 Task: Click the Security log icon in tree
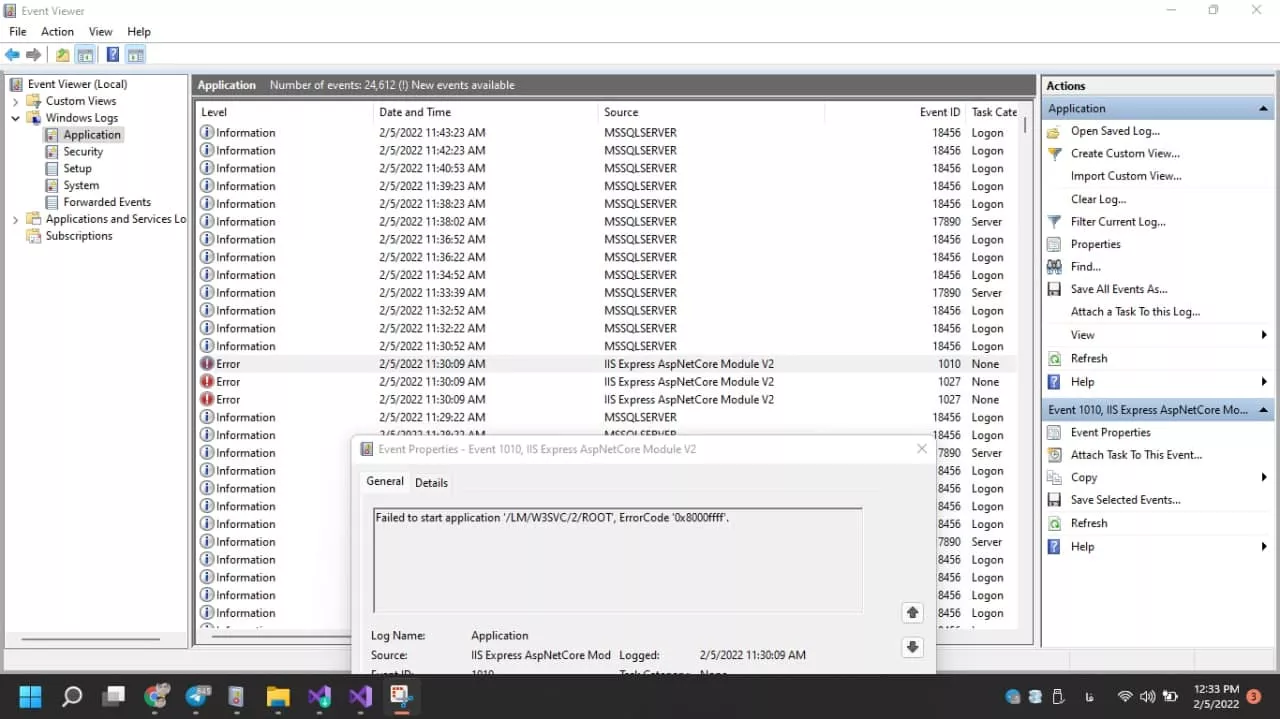pos(52,152)
